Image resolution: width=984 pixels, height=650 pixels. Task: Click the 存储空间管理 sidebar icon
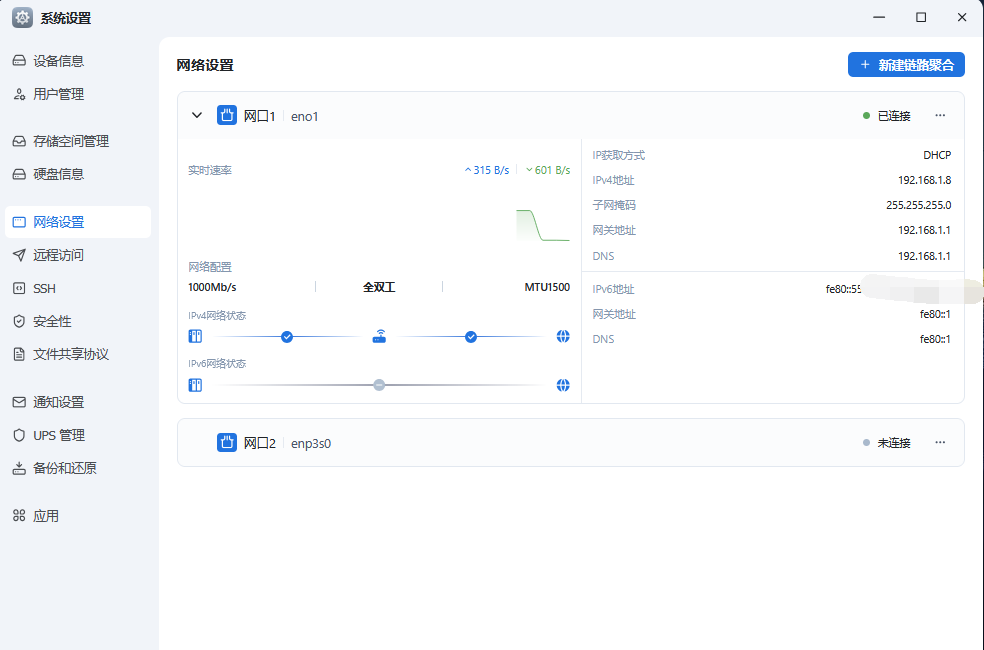pyautogui.click(x=19, y=141)
